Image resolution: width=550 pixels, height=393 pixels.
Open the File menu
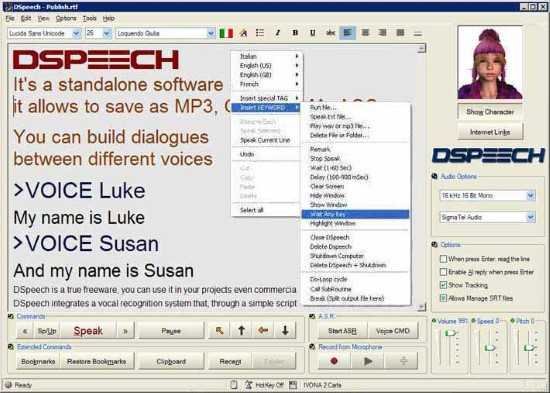tap(10, 18)
